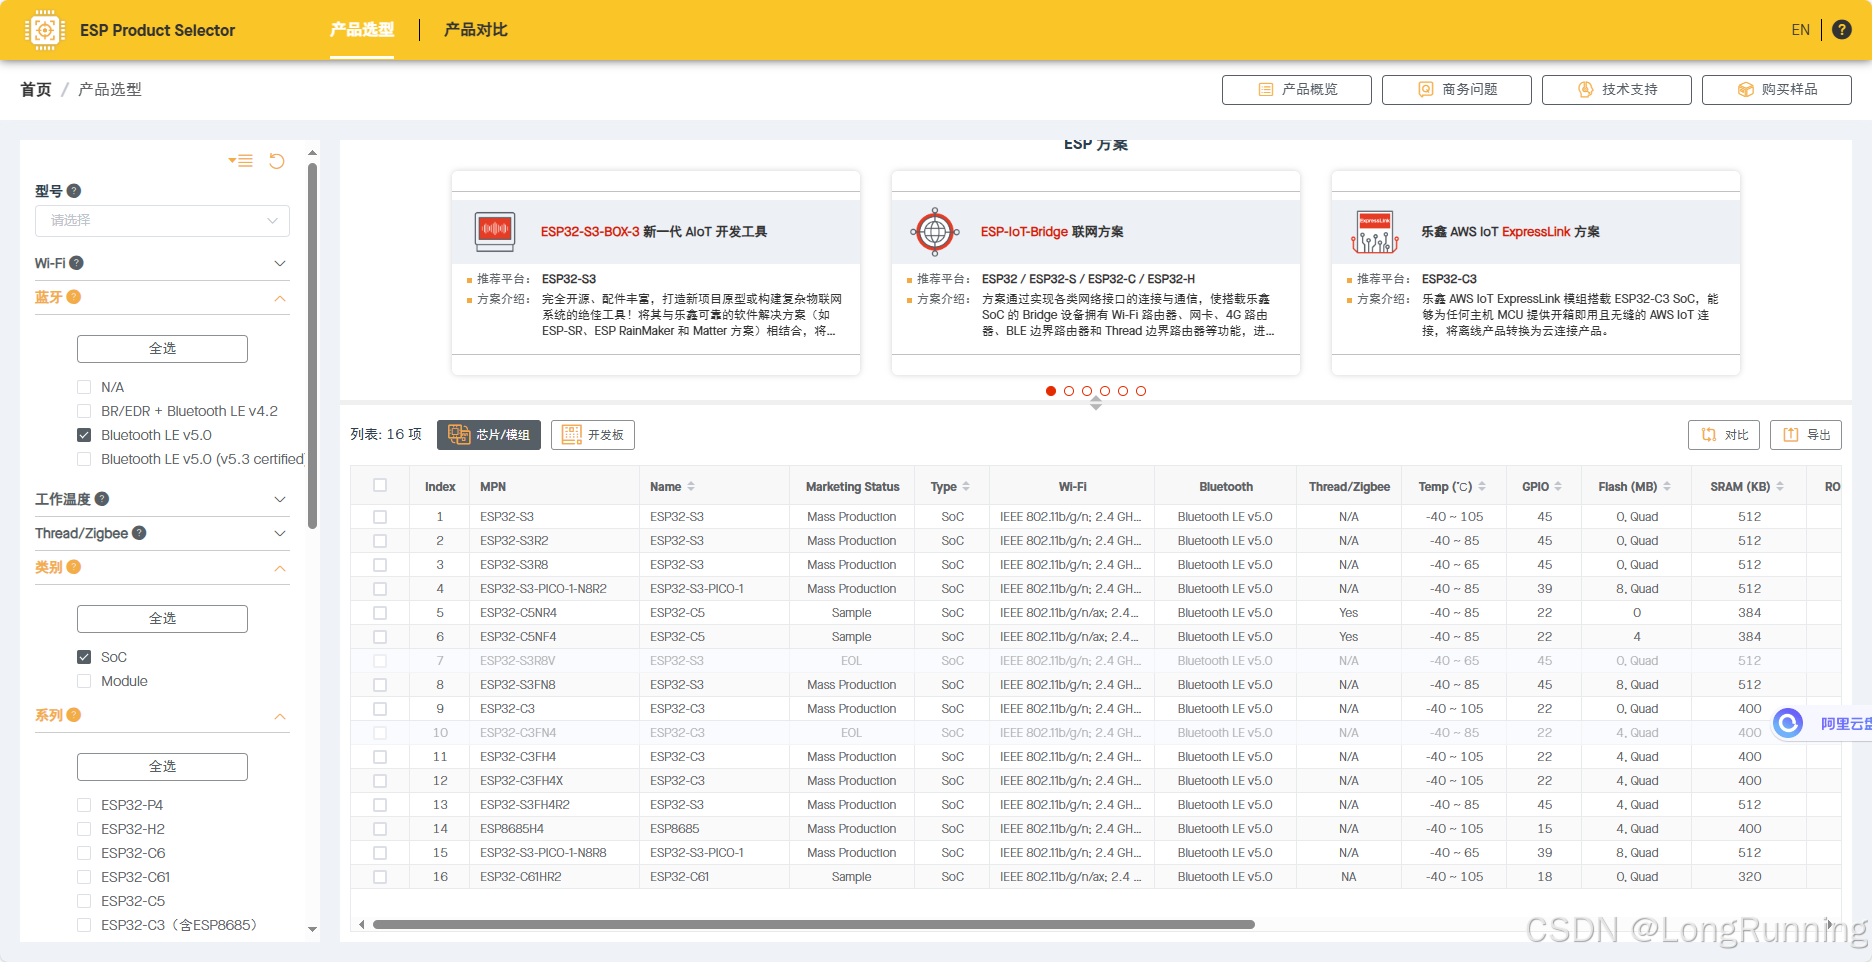Screen dimensions: 1872x962
Task: Click 全选 under the 系列 filter
Action: pyautogui.click(x=162, y=767)
